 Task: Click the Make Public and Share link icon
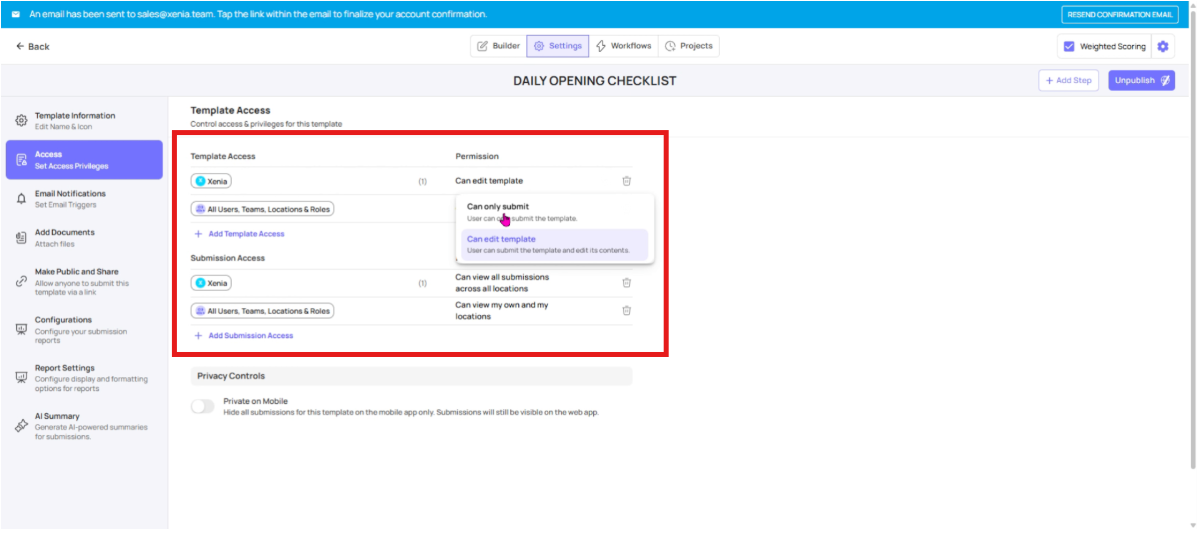(21, 282)
